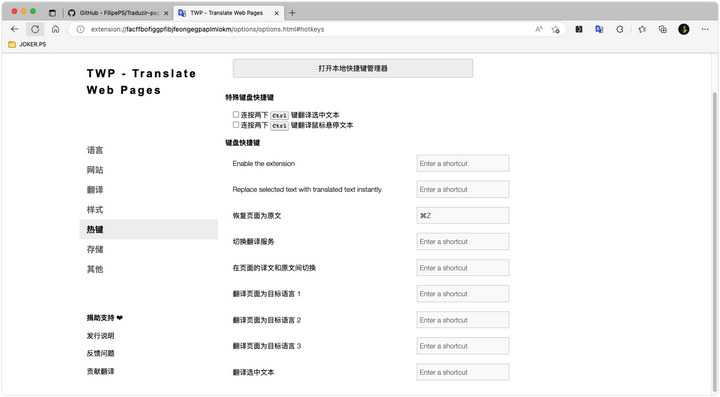The width and height of the screenshot is (720, 397).
Task: Click shortcut field for 翻译页面为目标语言 2
Action: point(463,320)
